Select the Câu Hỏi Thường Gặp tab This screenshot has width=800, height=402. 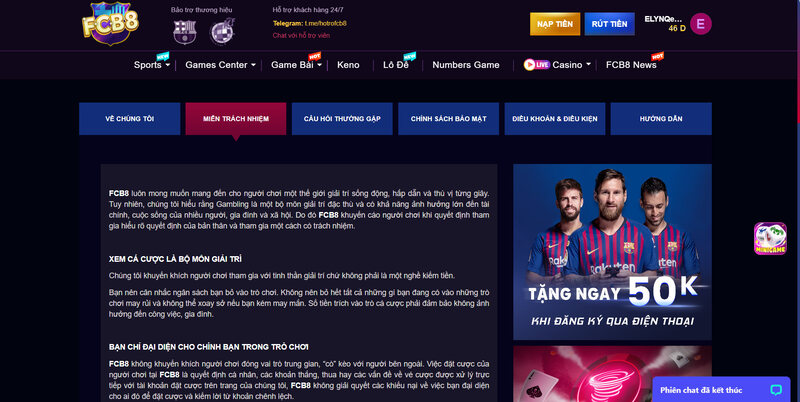pos(342,119)
